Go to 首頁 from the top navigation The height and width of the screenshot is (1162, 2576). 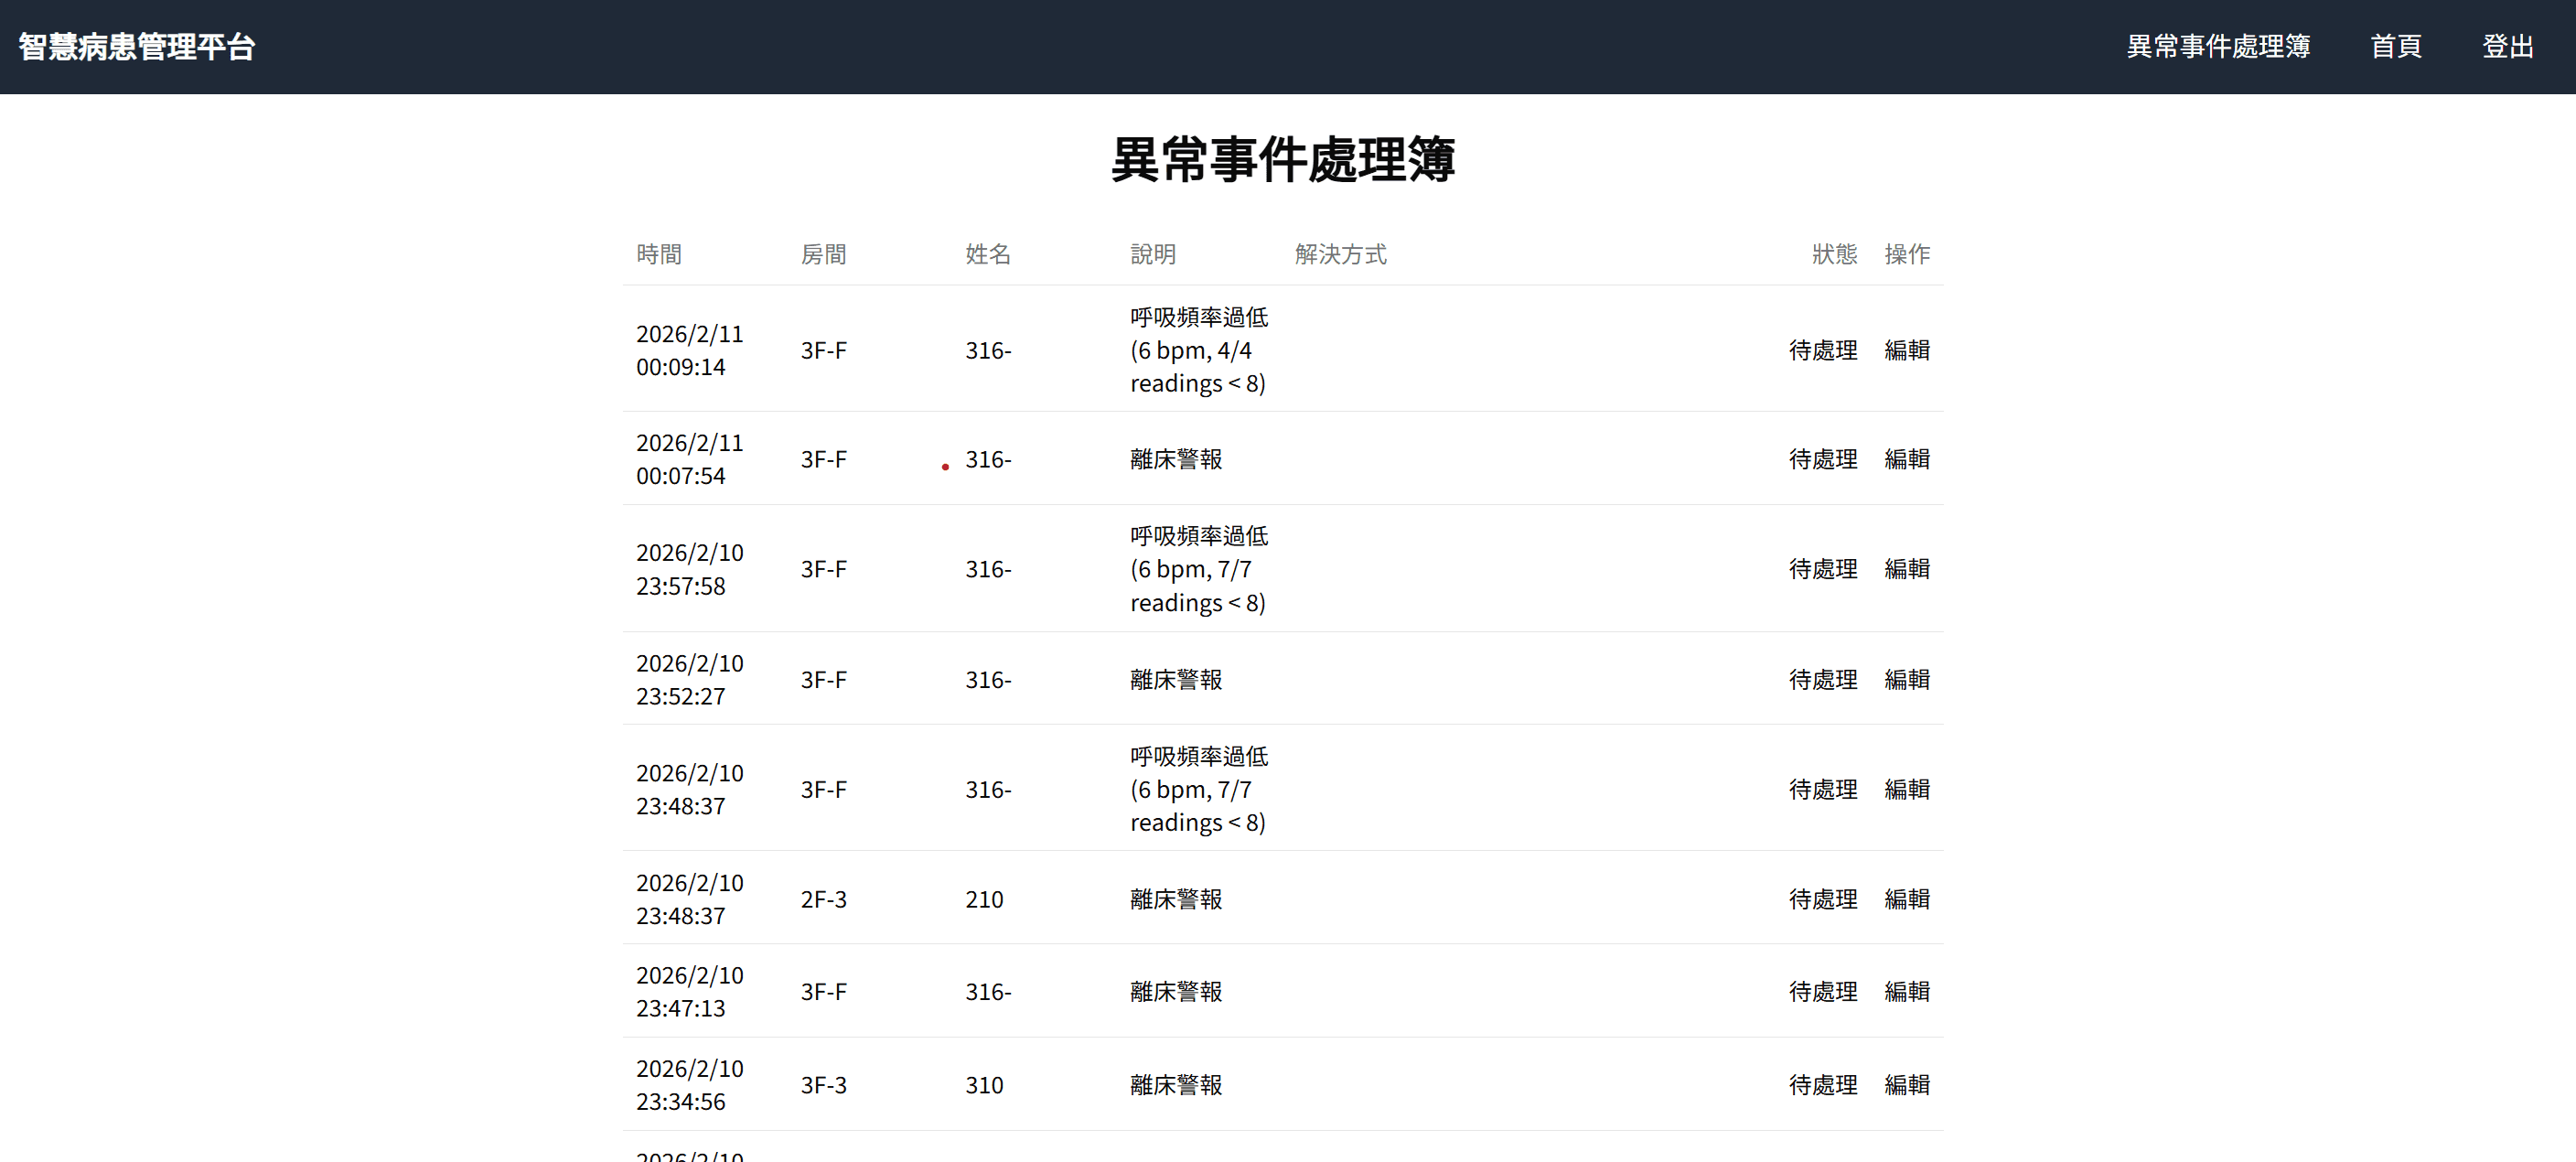coord(2395,47)
